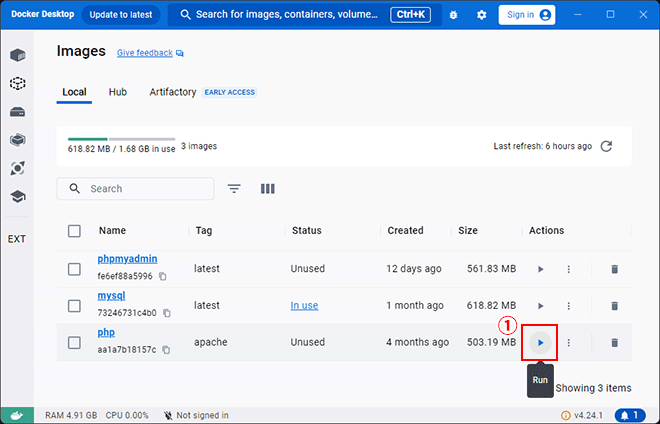Viewport: 660px width, 424px height.
Task: Click the In use status link
Action: [304, 306]
